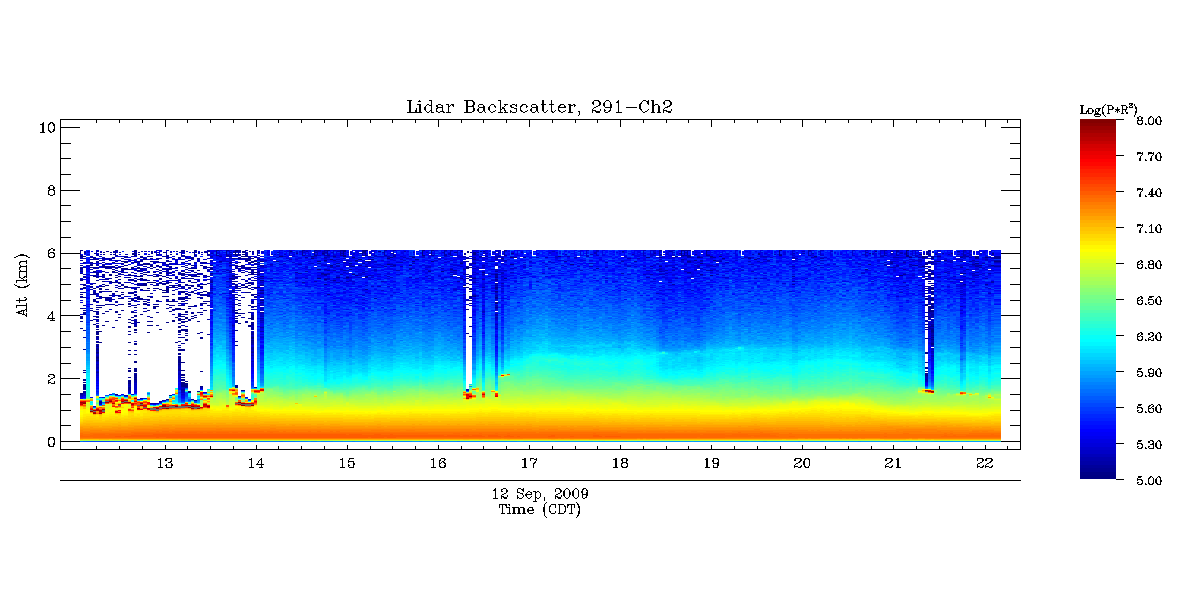Image resolution: width=1200 pixels, height=600 pixels.
Task: Click the time axis label 17
Action: (529, 464)
